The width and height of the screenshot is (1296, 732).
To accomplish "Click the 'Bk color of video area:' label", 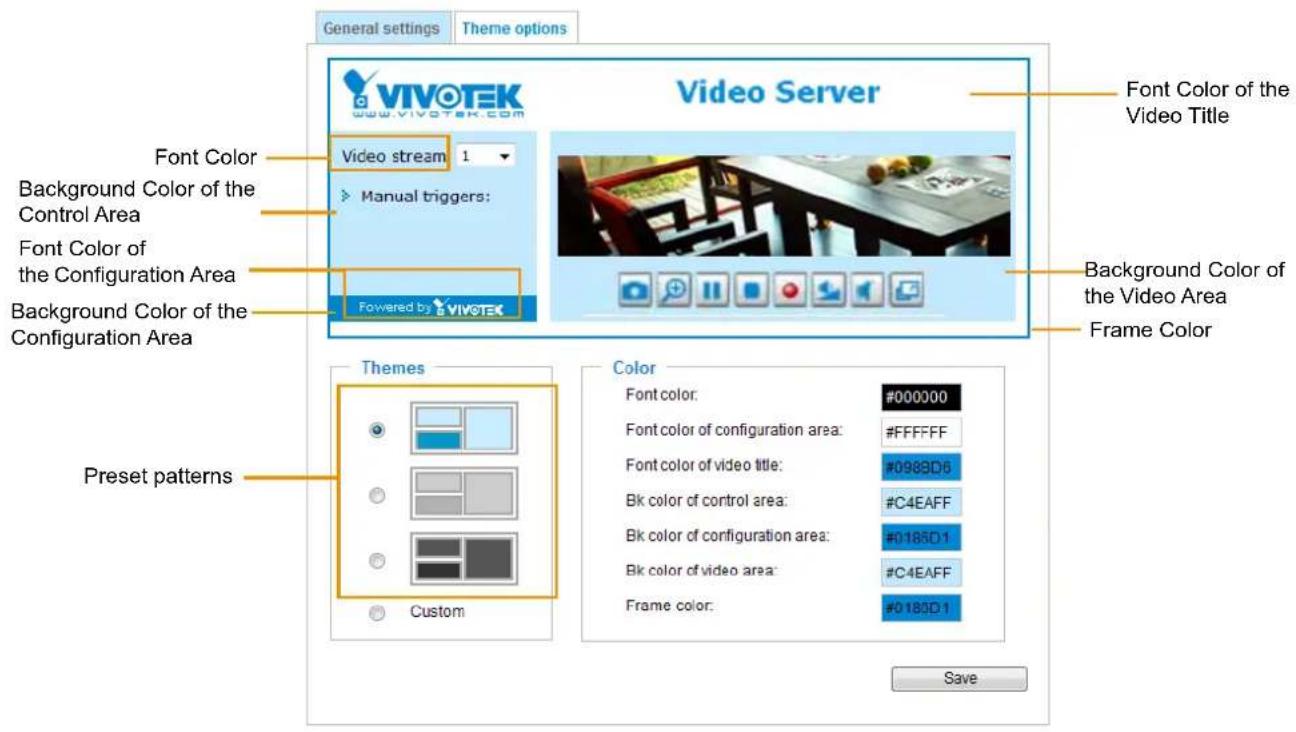I will [701, 570].
